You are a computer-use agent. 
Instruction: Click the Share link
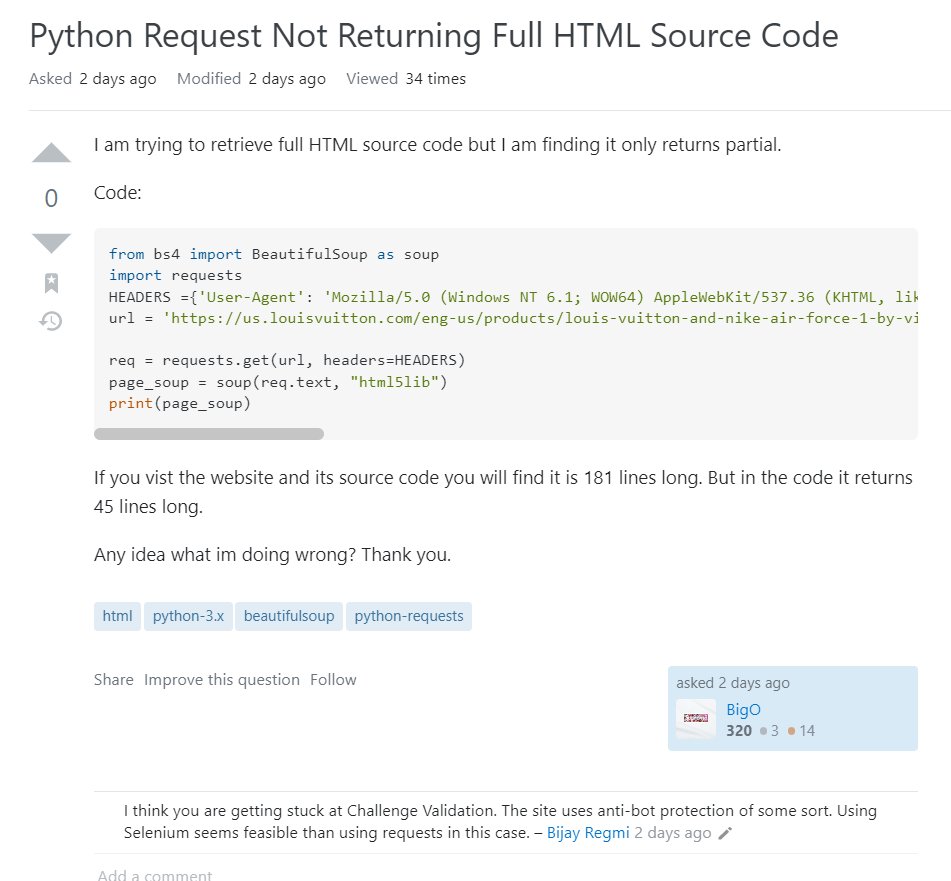[113, 680]
